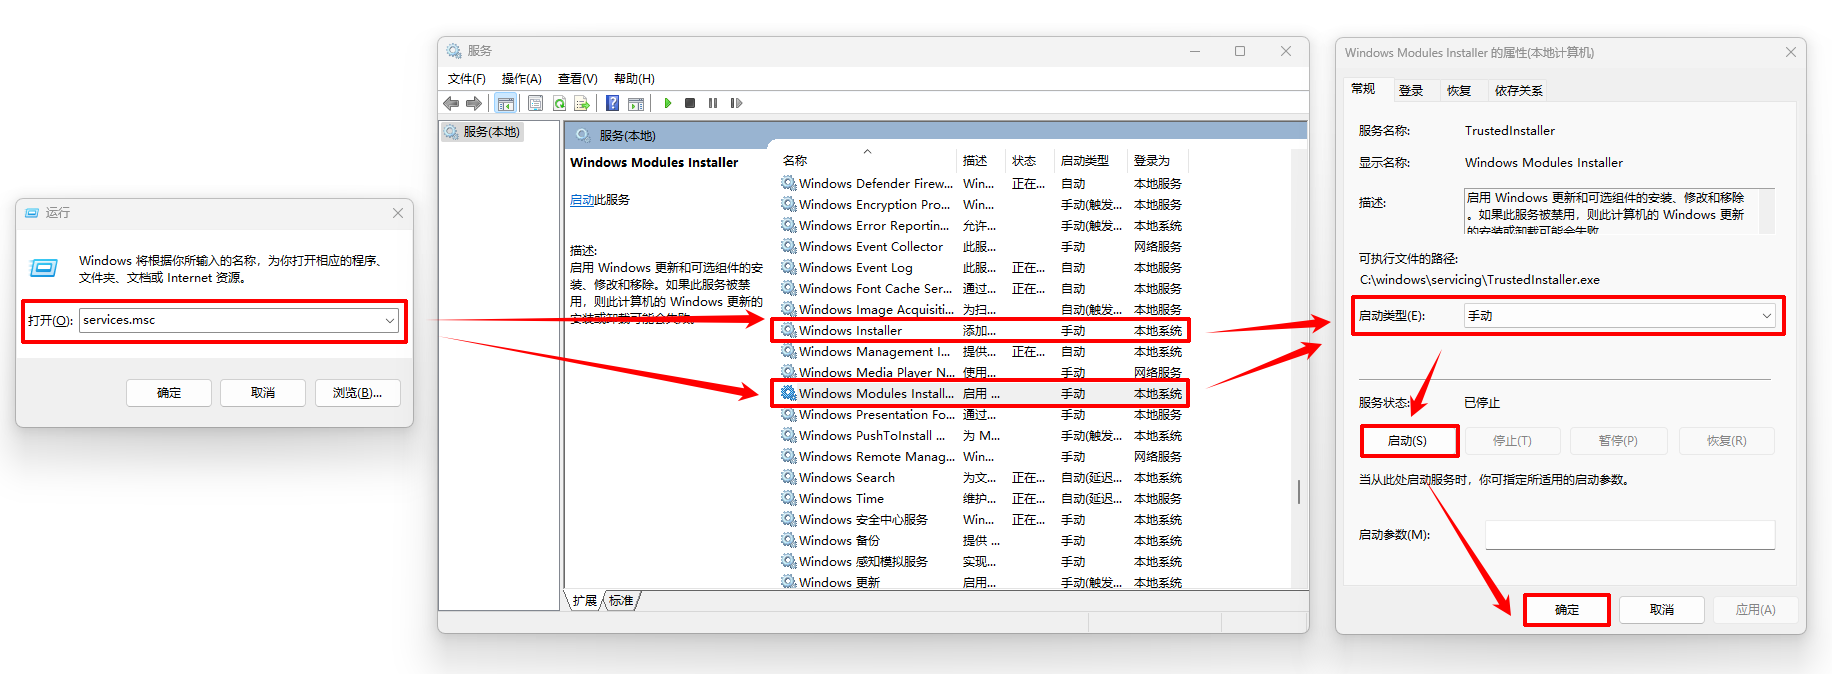Click the services.msc text field in Run dialog
Screen dimensions: 1832x674
click(x=230, y=320)
